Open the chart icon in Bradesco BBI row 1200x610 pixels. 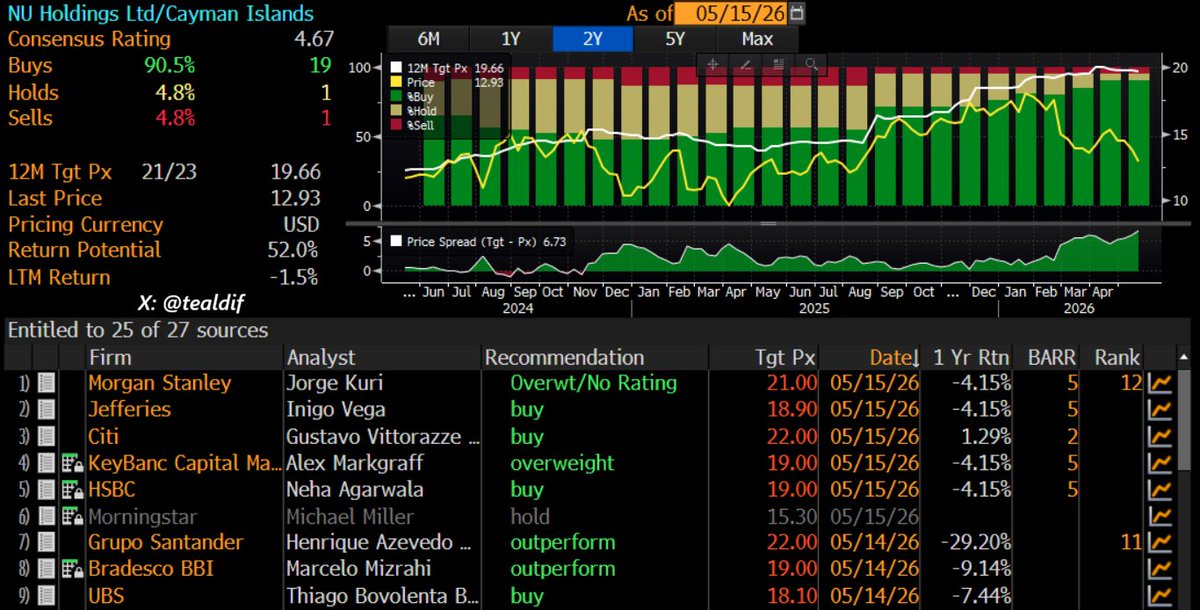click(1160, 569)
